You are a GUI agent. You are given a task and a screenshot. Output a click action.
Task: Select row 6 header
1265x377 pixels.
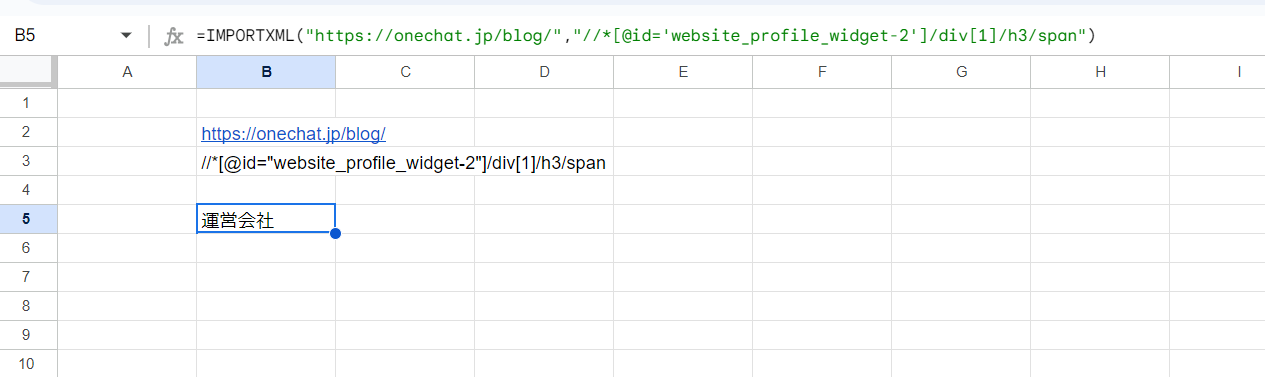click(28, 249)
